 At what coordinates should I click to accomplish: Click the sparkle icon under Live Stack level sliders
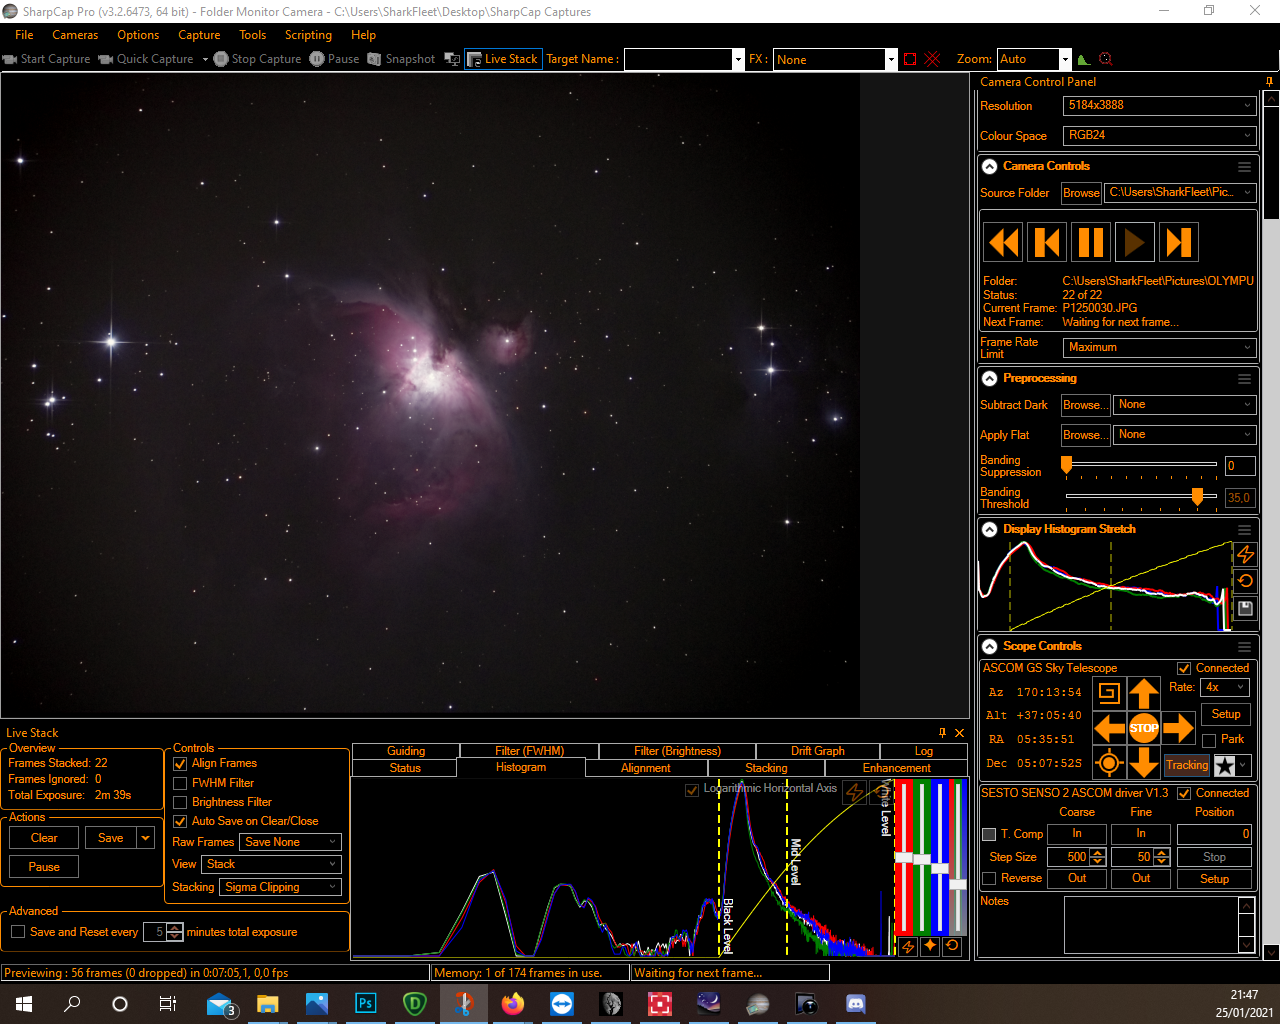click(x=930, y=946)
